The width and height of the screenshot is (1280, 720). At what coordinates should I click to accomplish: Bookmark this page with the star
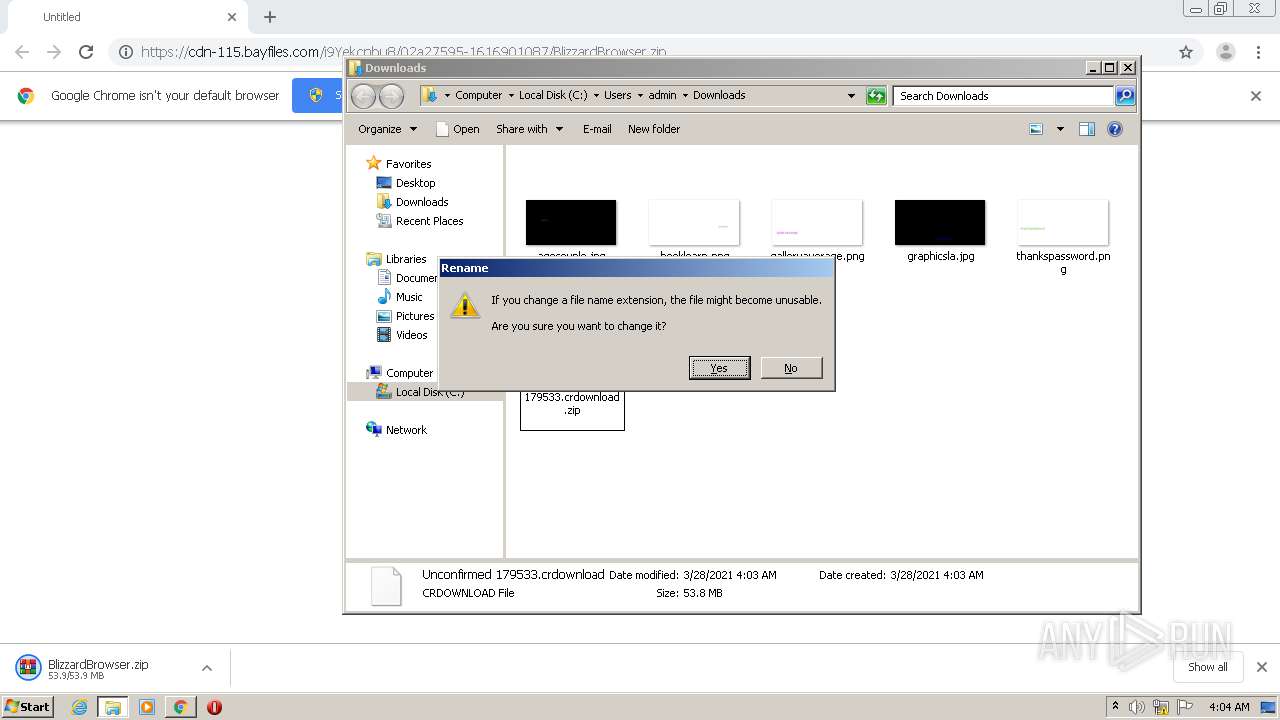1186,52
